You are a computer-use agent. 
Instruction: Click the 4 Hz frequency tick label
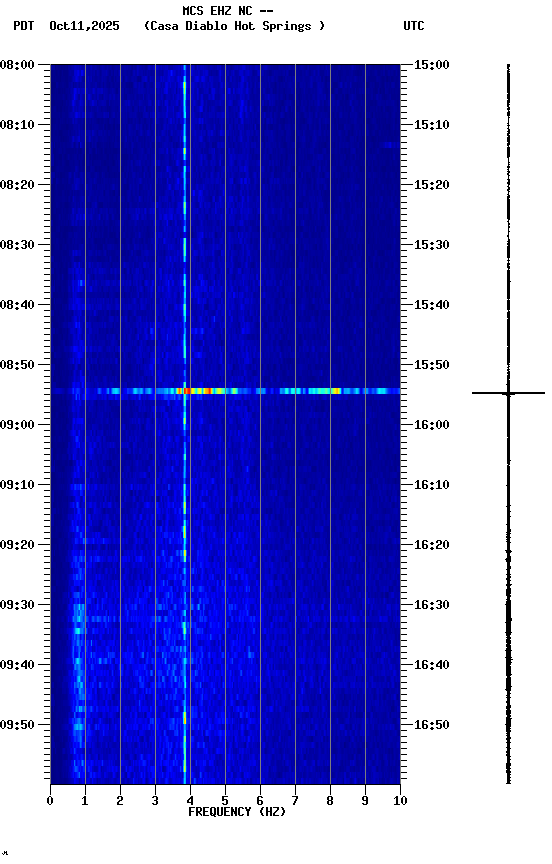coord(190,801)
